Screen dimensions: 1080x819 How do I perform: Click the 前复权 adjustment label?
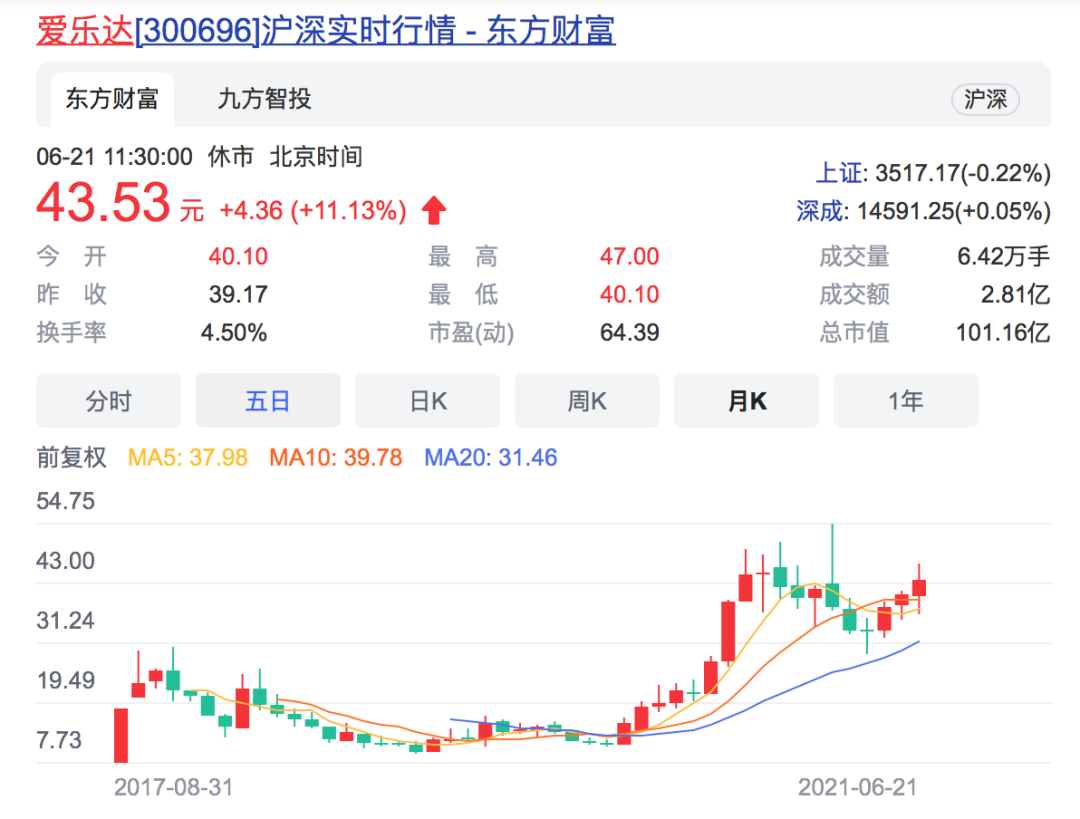coord(72,458)
